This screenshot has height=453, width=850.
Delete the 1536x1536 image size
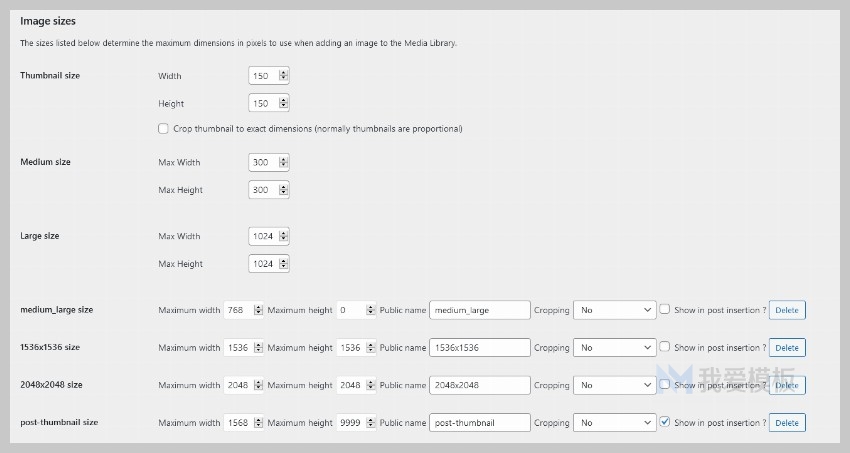(x=787, y=347)
